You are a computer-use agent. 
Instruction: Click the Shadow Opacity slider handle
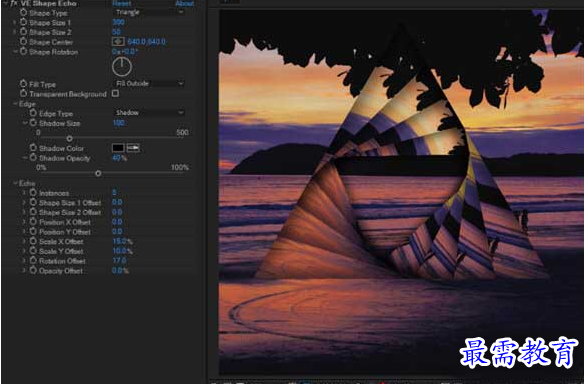click(x=98, y=173)
